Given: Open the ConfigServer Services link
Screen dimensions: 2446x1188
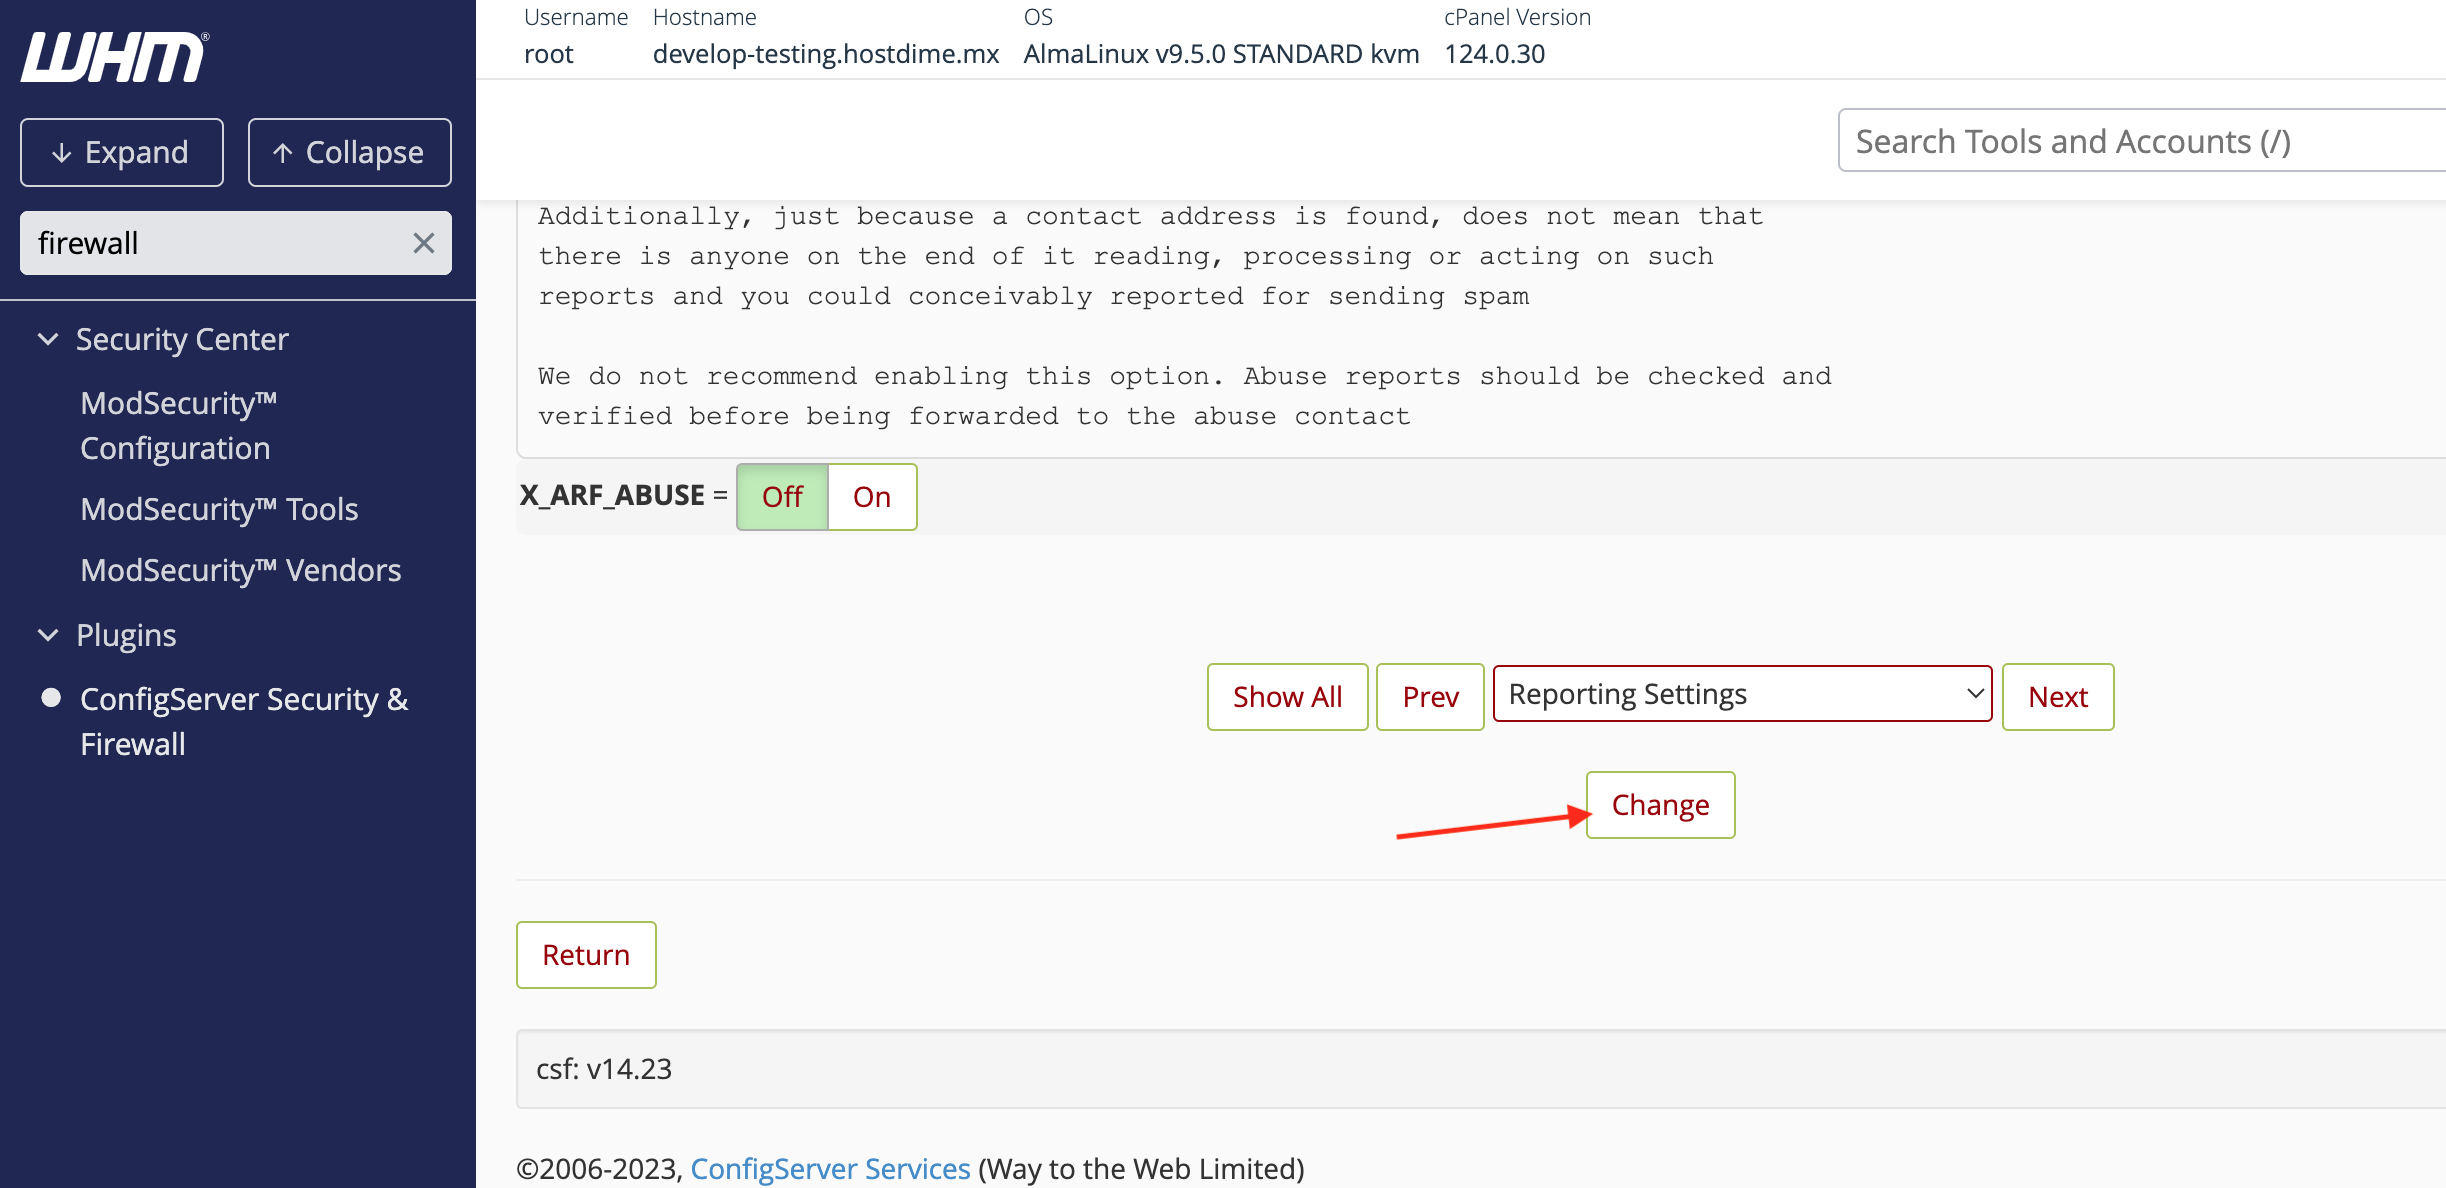Looking at the screenshot, I should click(x=830, y=1168).
